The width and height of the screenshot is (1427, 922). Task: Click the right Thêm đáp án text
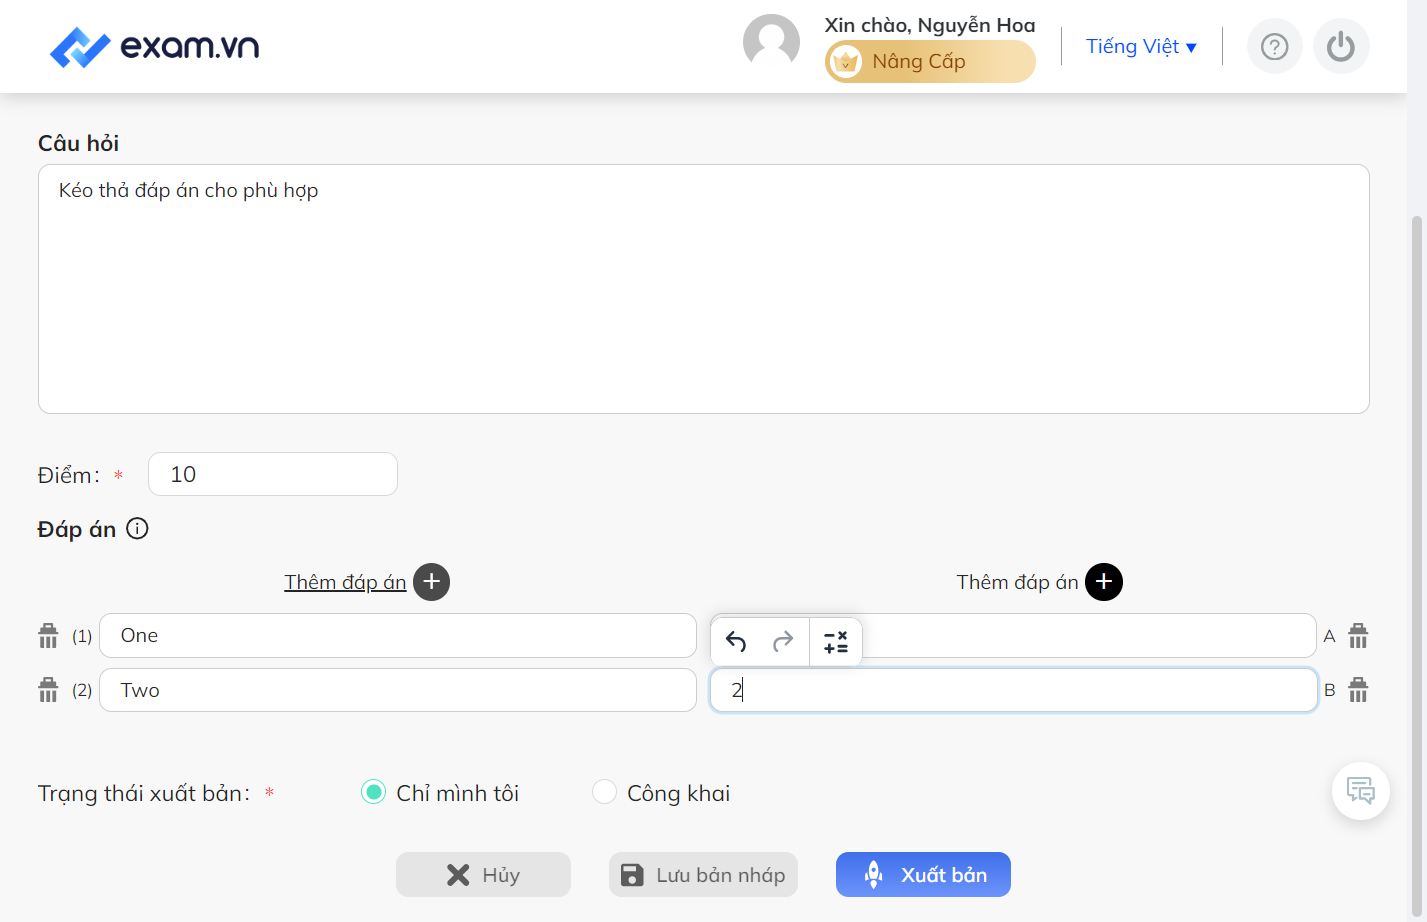1017,582
